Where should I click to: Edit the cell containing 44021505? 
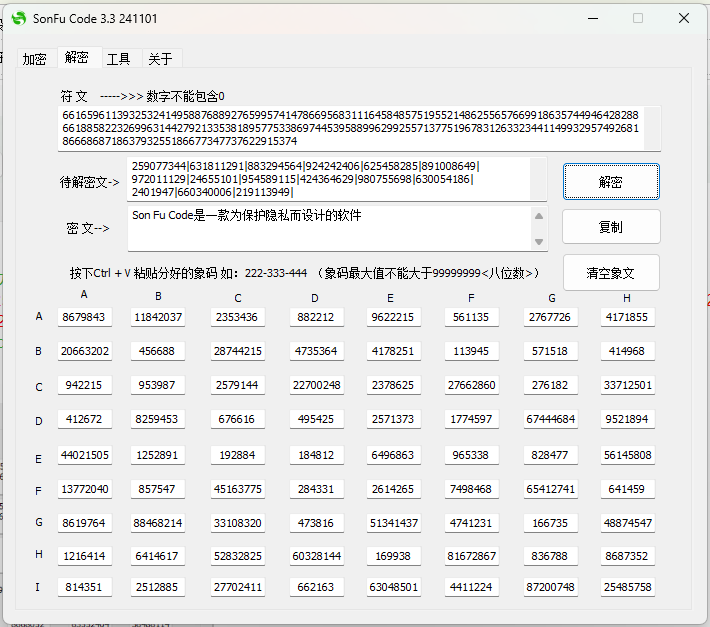(84, 455)
